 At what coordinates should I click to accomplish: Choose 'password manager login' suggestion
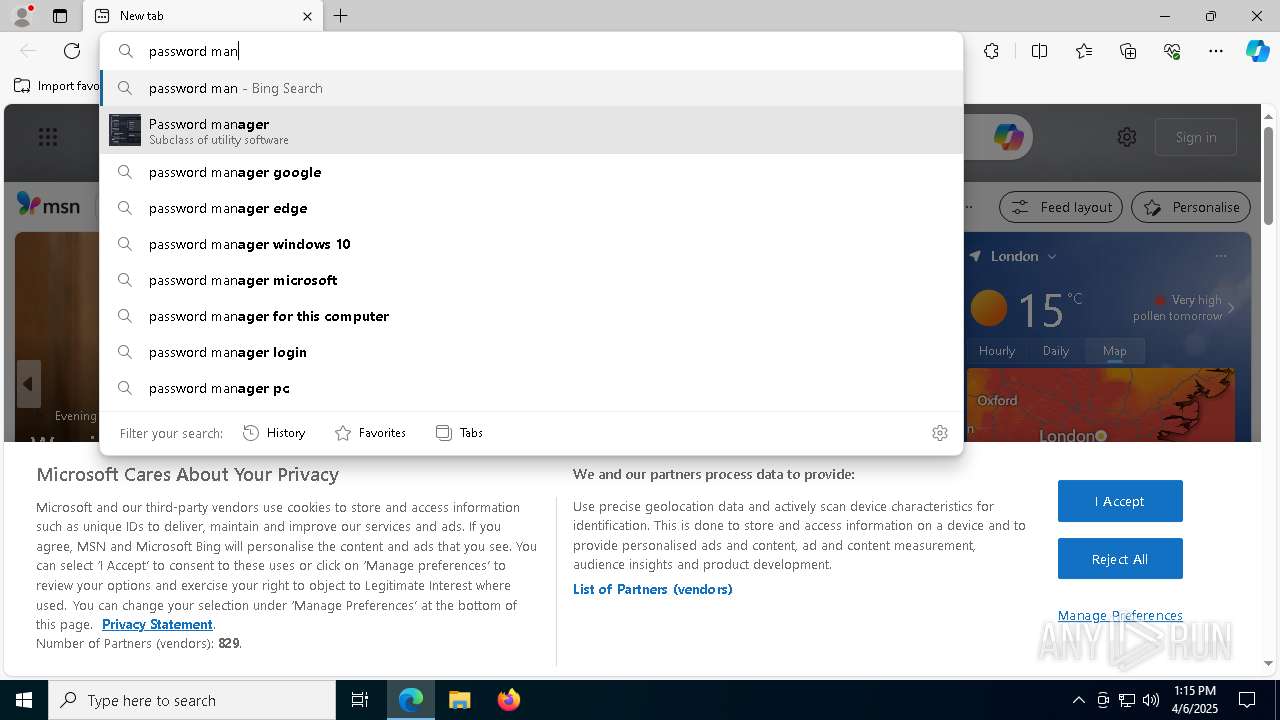pyautogui.click(x=531, y=352)
